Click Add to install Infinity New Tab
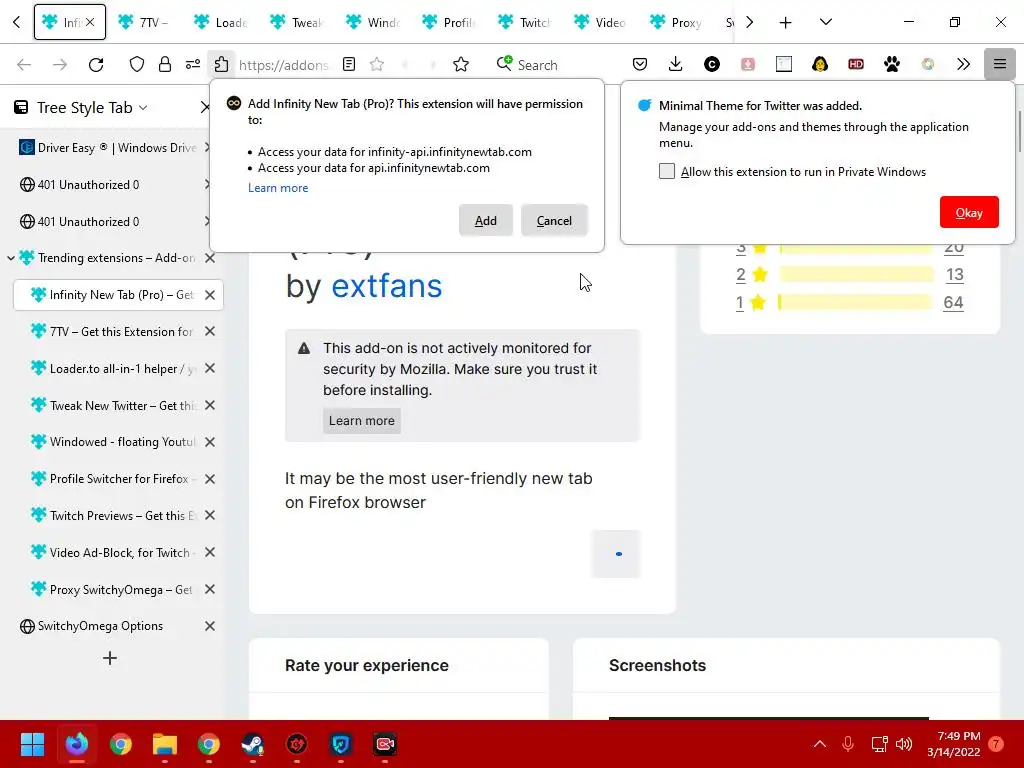Screen dimensions: 1024x768 [x=485, y=221]
